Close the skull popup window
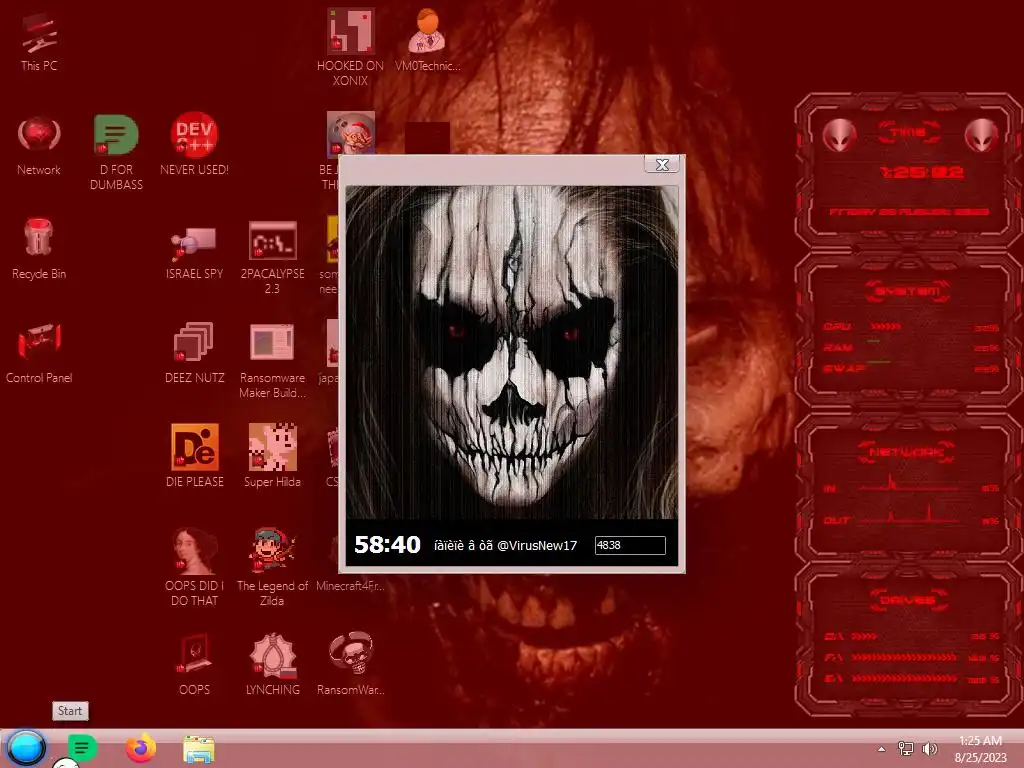Image resolution: width=1024 pixels, height=768 pixels. click(662, 165)
